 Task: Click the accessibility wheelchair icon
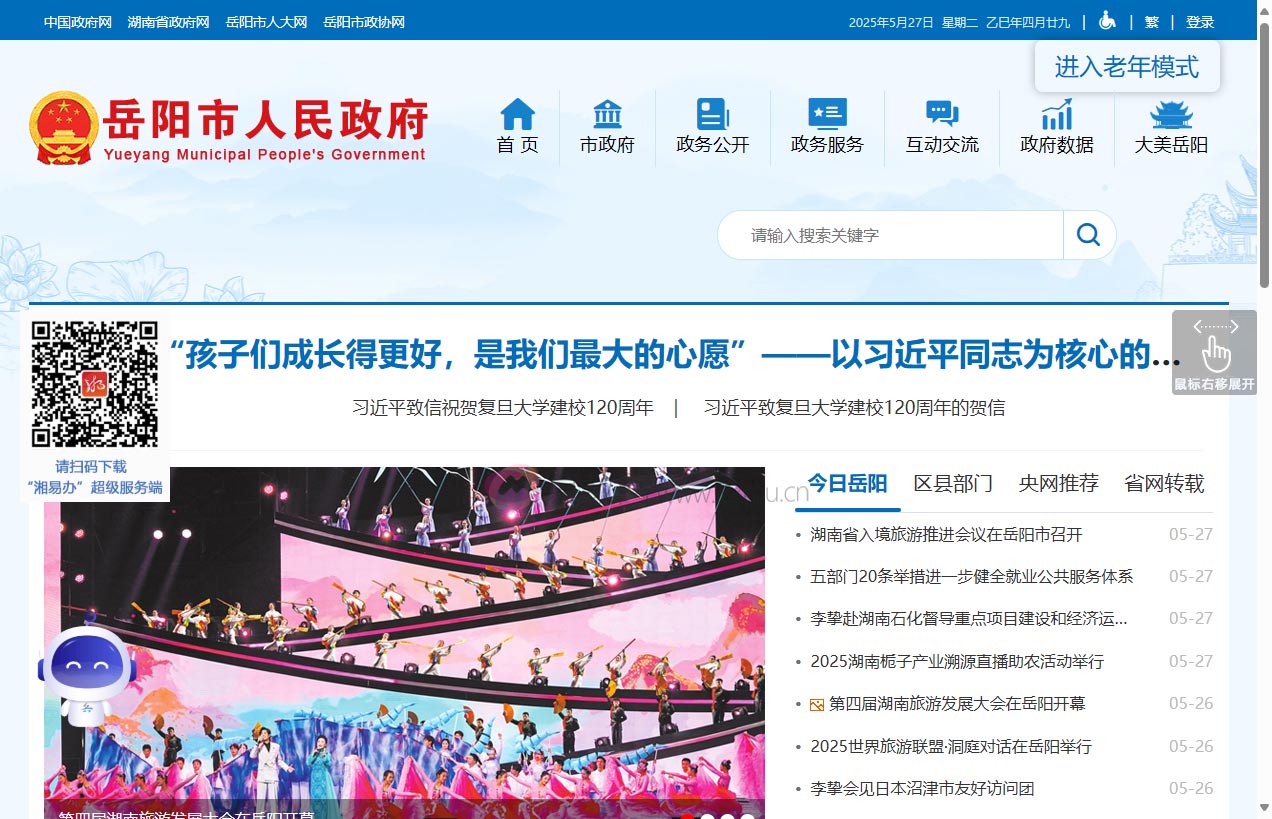pyautogui.click(x=1107, y=20)
